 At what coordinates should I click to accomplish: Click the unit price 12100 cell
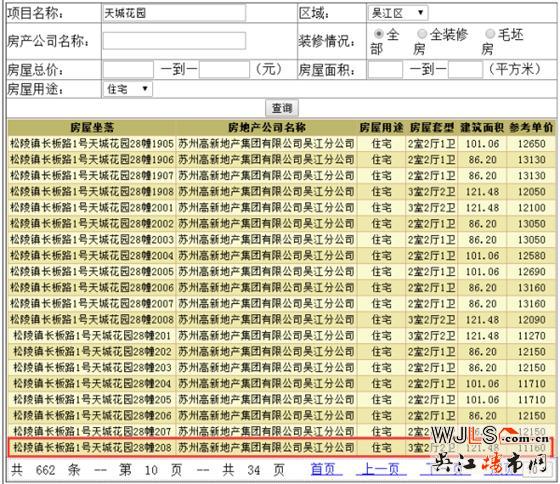pos(531,208)
